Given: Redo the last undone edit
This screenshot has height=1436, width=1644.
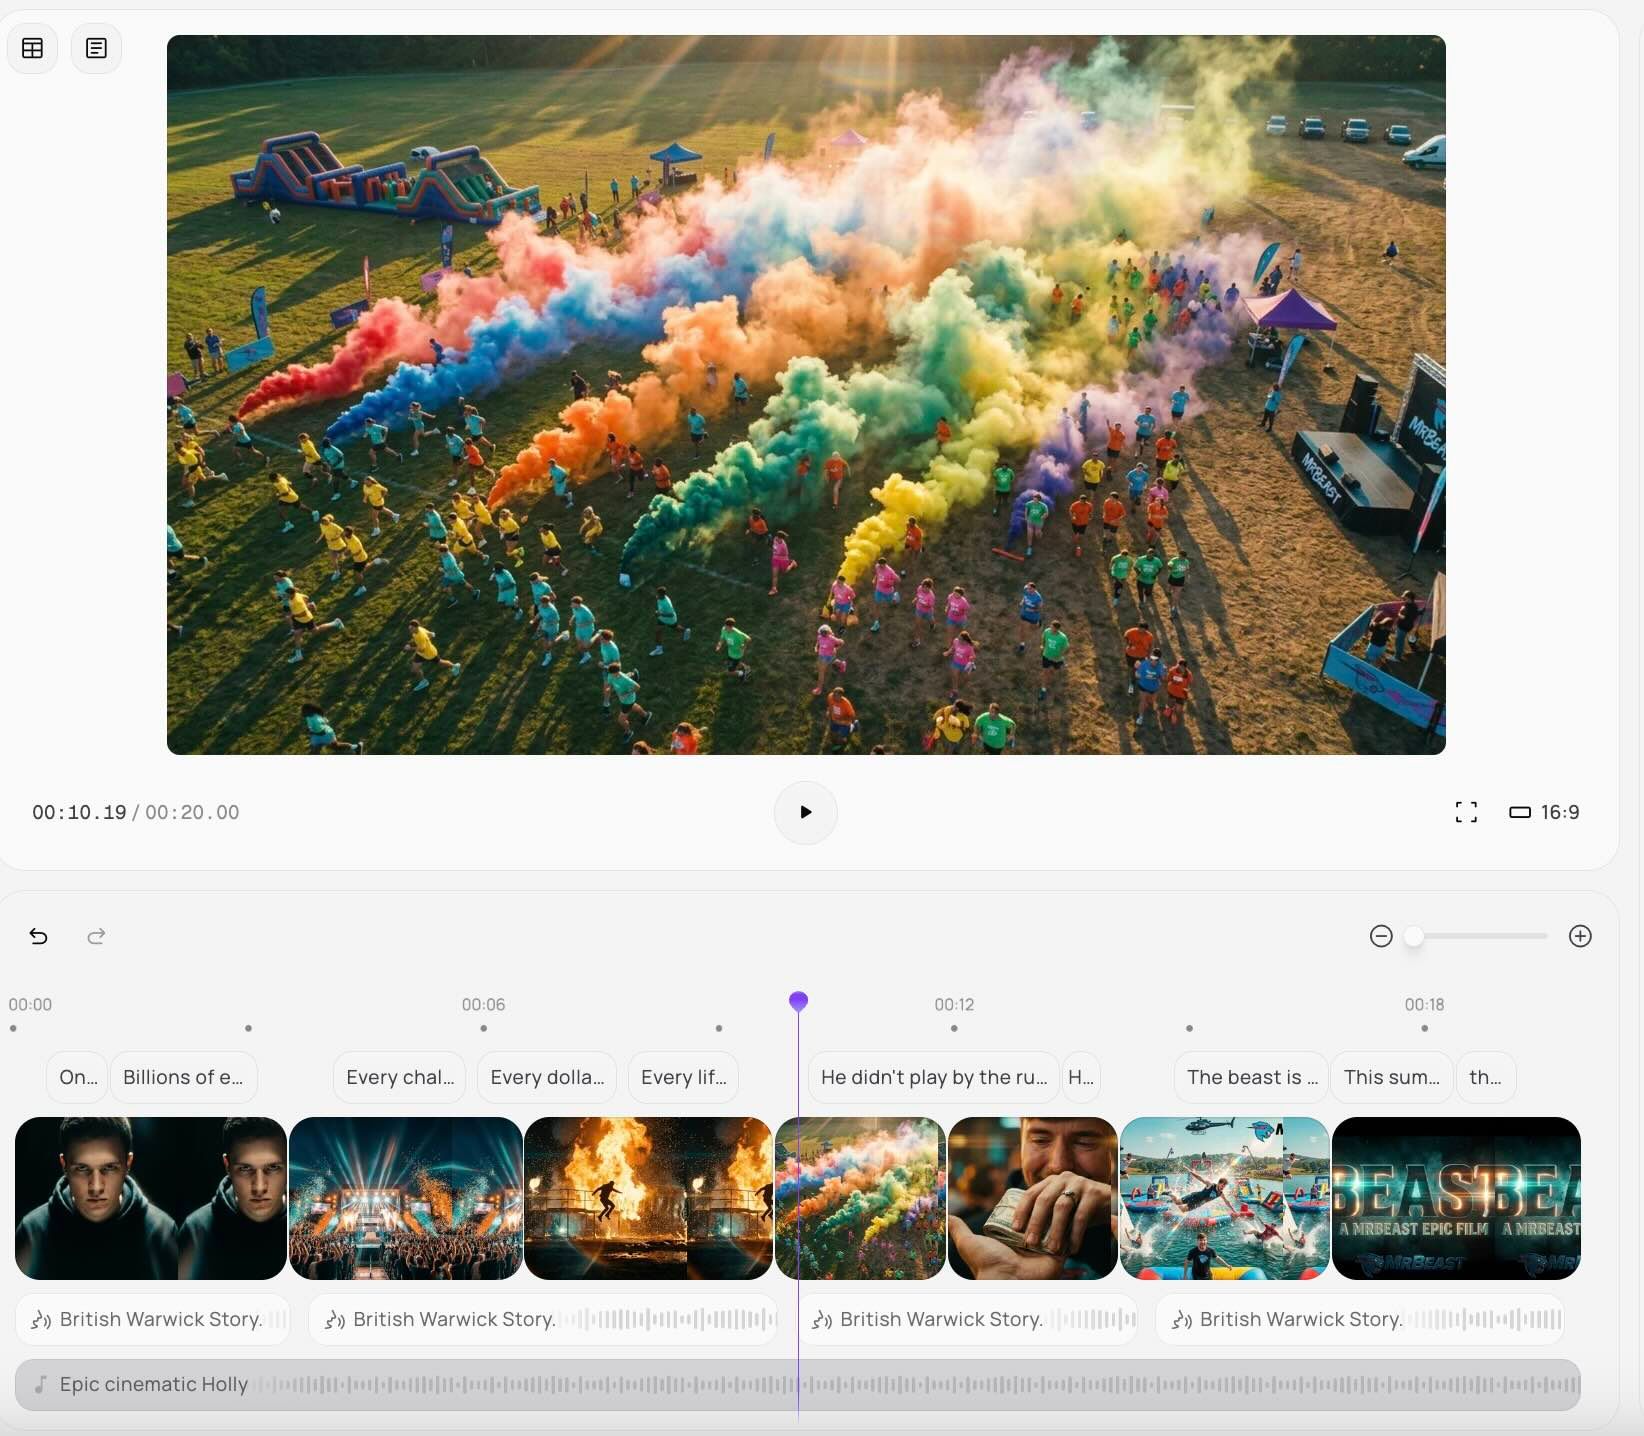Looking at the screenshot, I should pyautogui.click(x=96, y=936).
